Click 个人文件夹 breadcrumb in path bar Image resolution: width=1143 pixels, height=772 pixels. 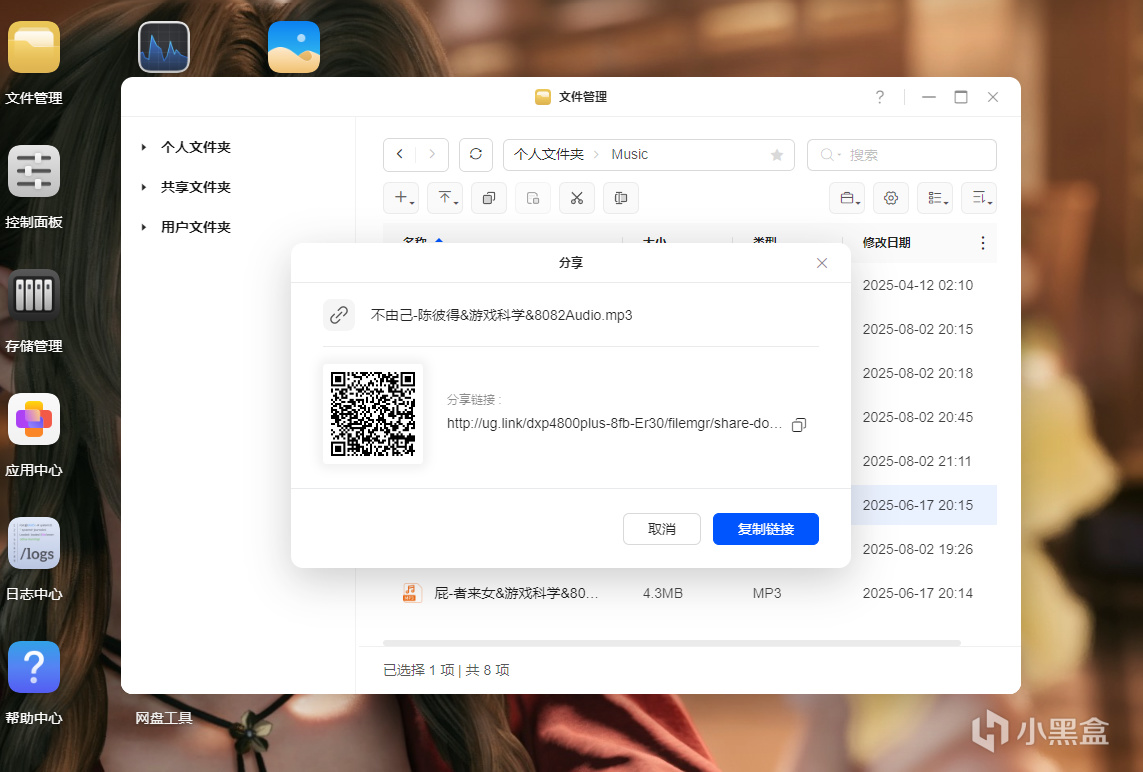549,155
